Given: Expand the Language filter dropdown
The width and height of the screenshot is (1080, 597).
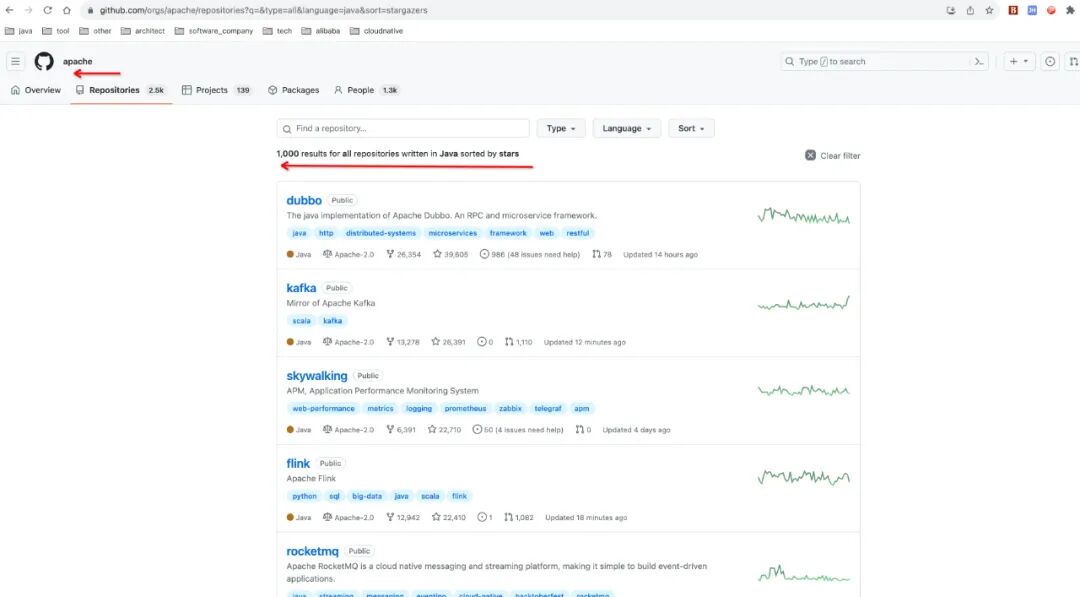Looking at the screenshot, I should point(626,128).
